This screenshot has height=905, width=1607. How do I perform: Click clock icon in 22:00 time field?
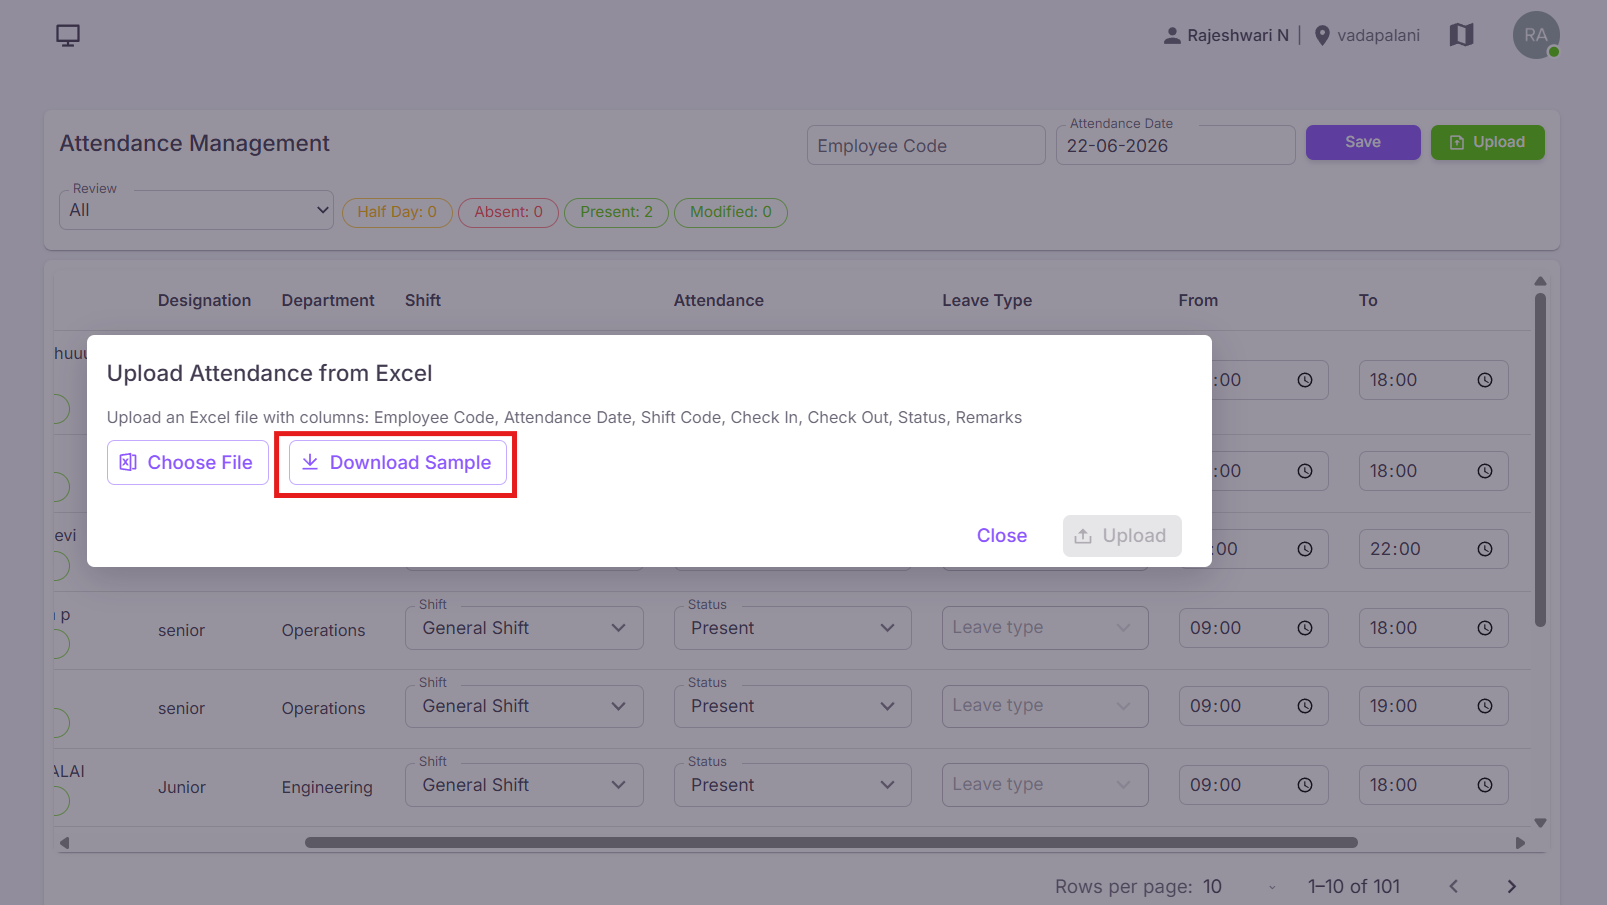(x=1485, y=549)
